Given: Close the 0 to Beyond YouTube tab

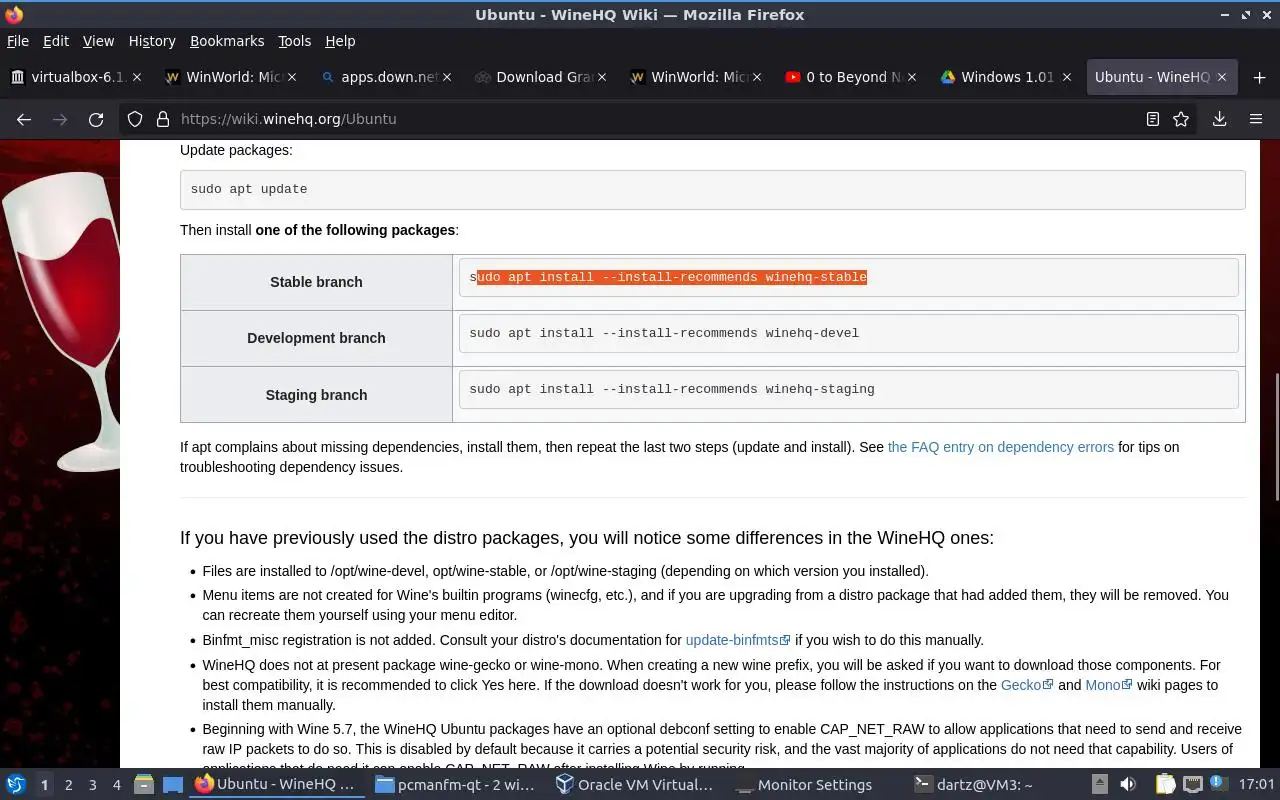Looking at the screenshot, I should point(912,77).
